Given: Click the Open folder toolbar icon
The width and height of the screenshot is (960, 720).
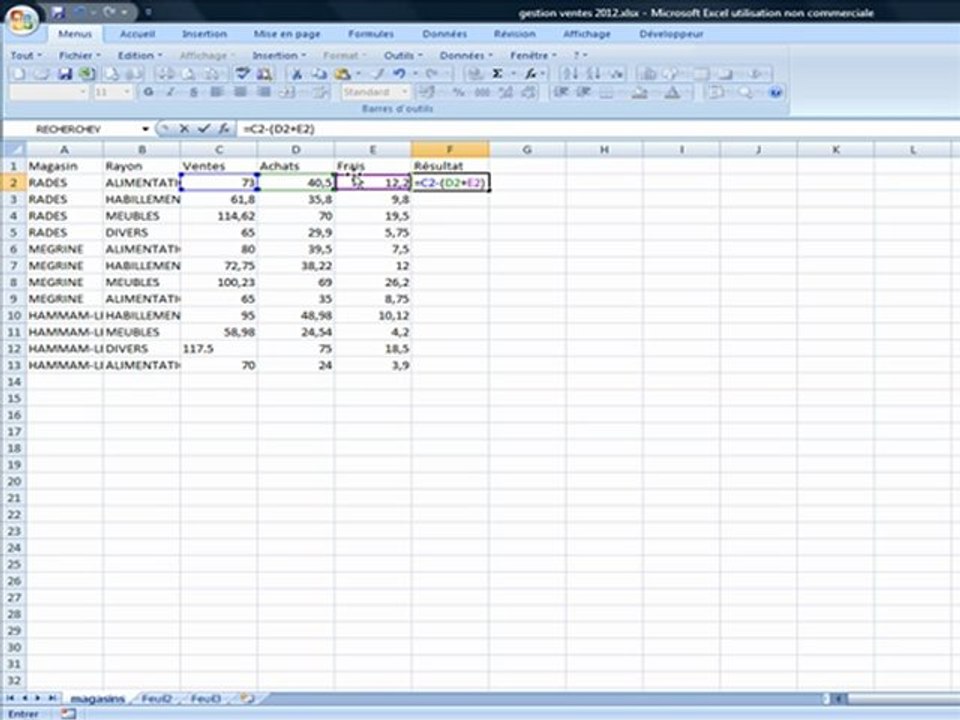Looking at the screenshot, I should [x=41, y=74].
